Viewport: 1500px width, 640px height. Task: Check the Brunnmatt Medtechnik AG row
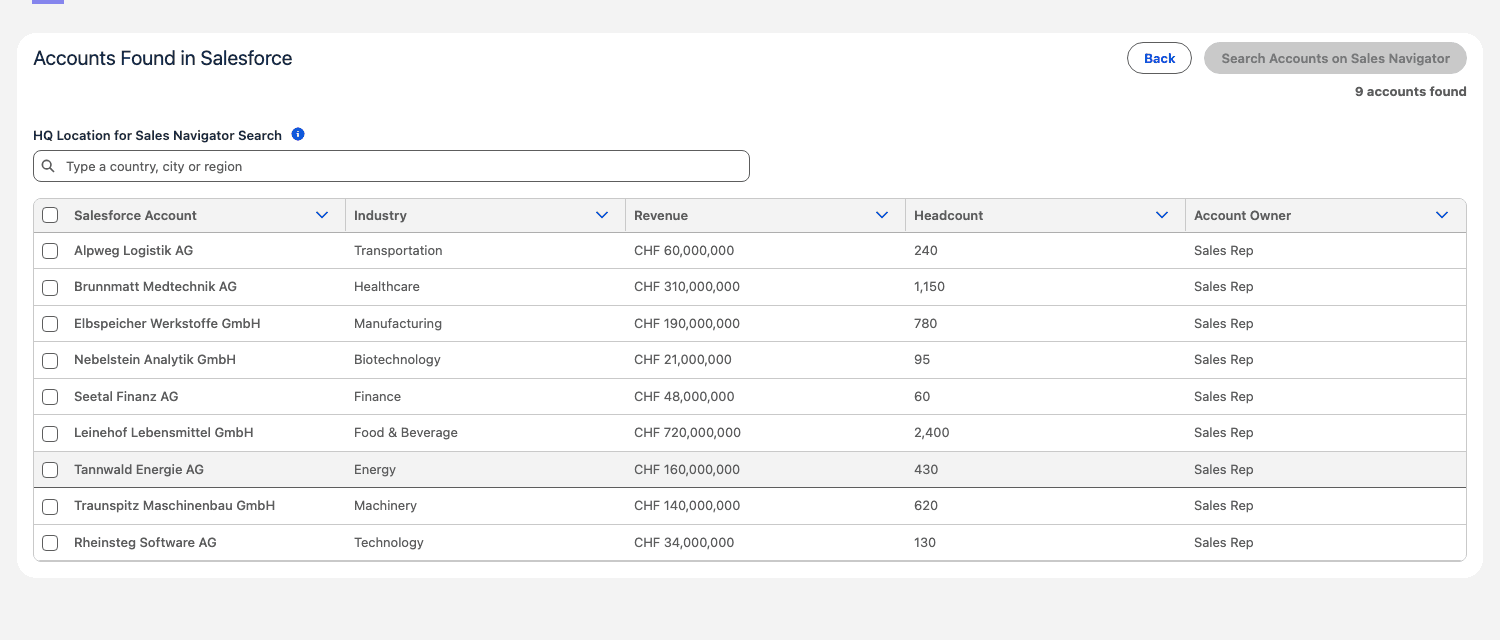pyautogui.click(x=50, y=287)
